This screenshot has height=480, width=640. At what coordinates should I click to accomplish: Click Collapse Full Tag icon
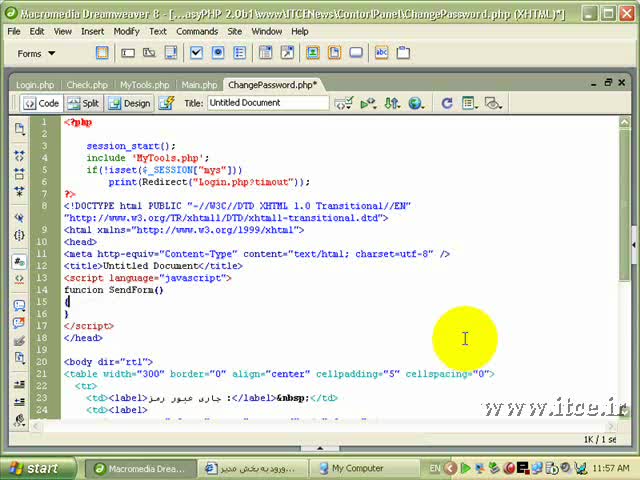(19, 156)
